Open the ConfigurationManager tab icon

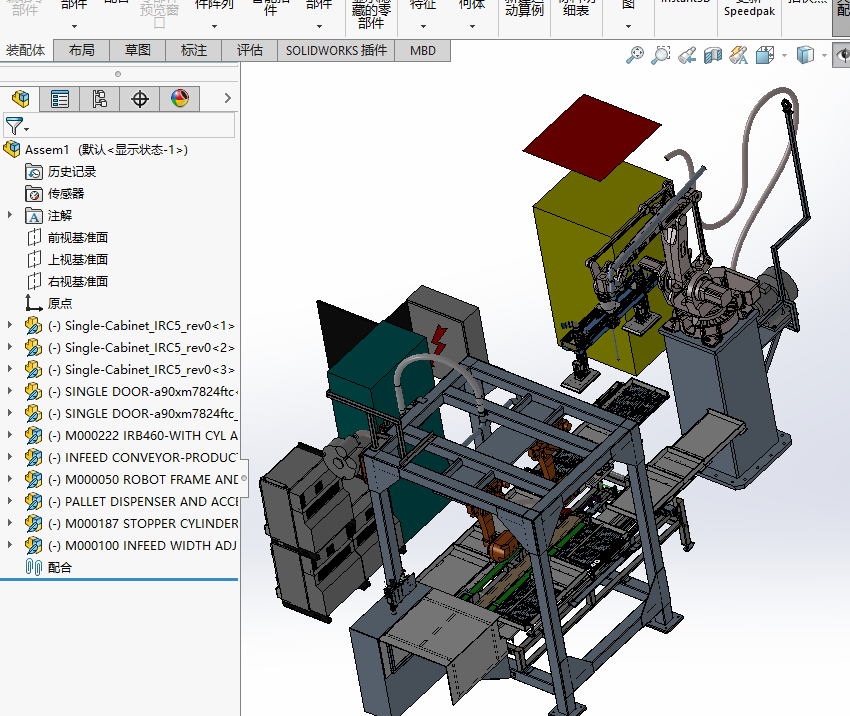pyautogui.click(x=99, y=98)
